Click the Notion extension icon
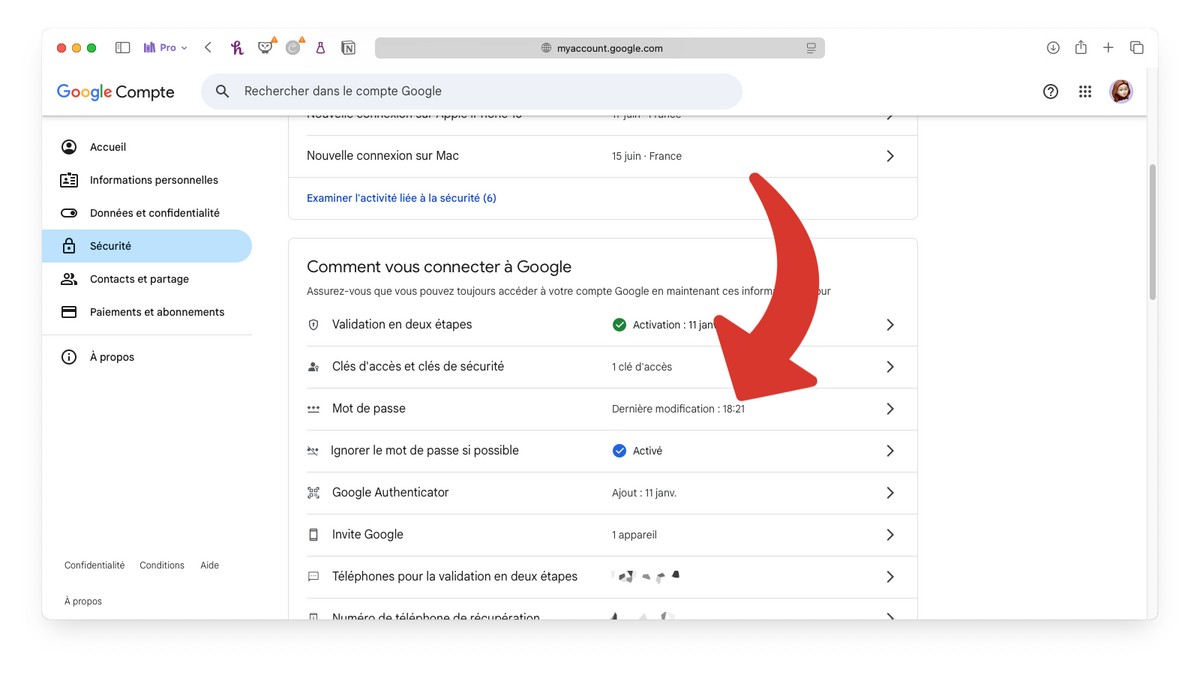The width and height of the screenshot is (1200, 675). point(348,48)
